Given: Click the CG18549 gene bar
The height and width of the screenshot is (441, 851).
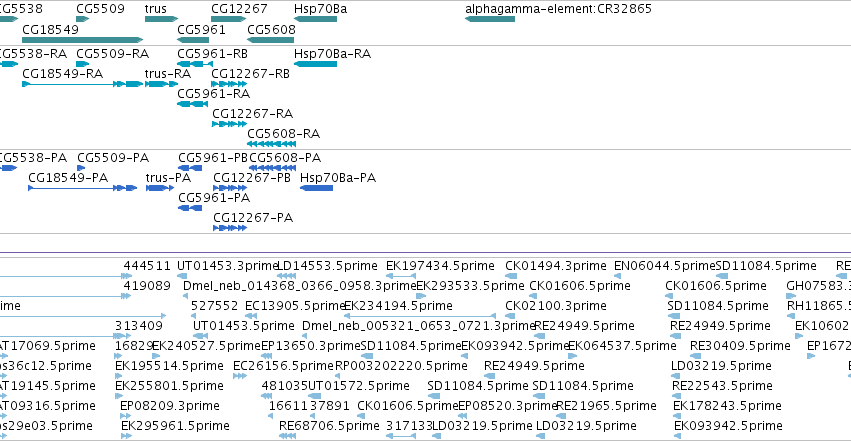Looking at the screenshot, I should [x=82, y=40].
